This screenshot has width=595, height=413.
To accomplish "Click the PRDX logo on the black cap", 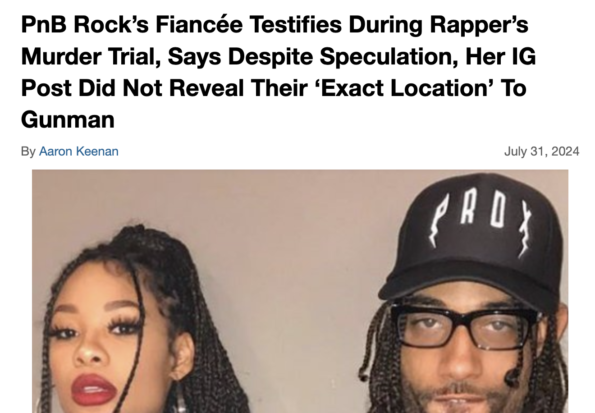I will 481,221.
